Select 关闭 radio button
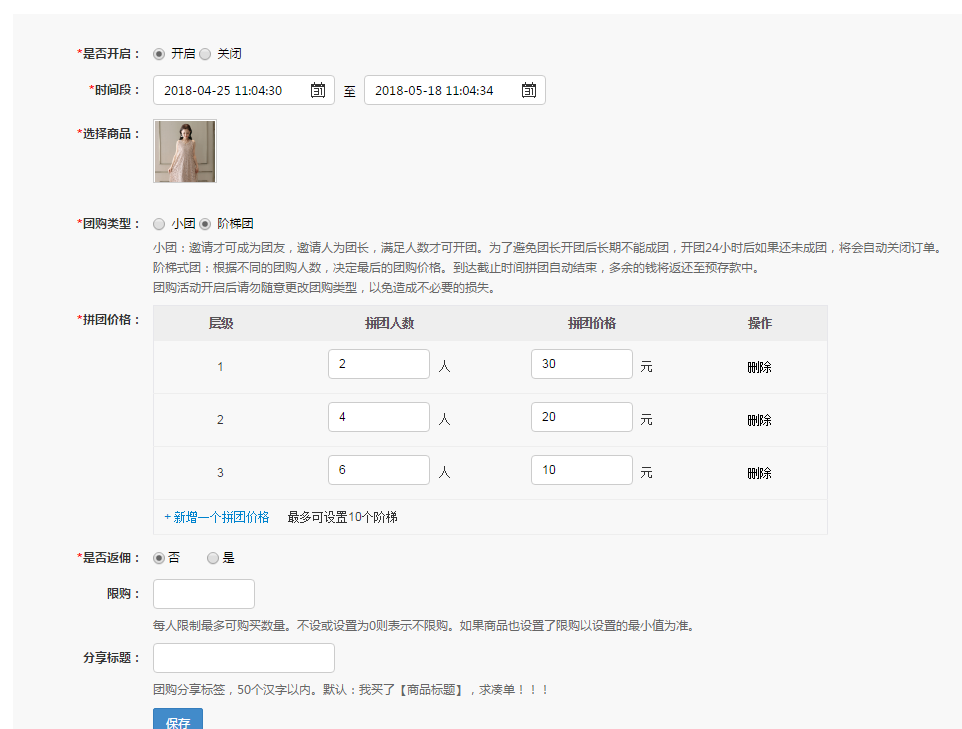This screenshot has height=729, width=962. (x=205, y=54)
